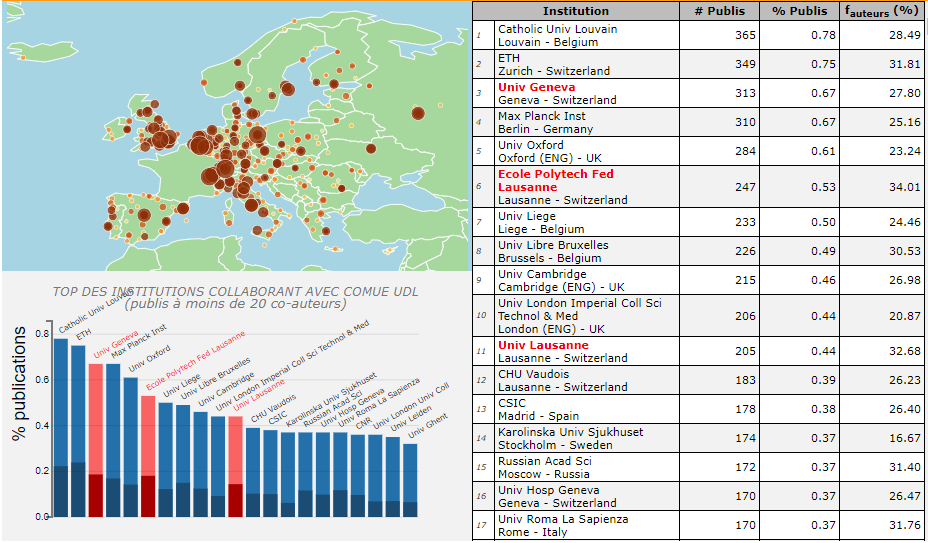Select 'Cambridge (ENG) - UK' location text
928x543 pixels.
[561, 287]
